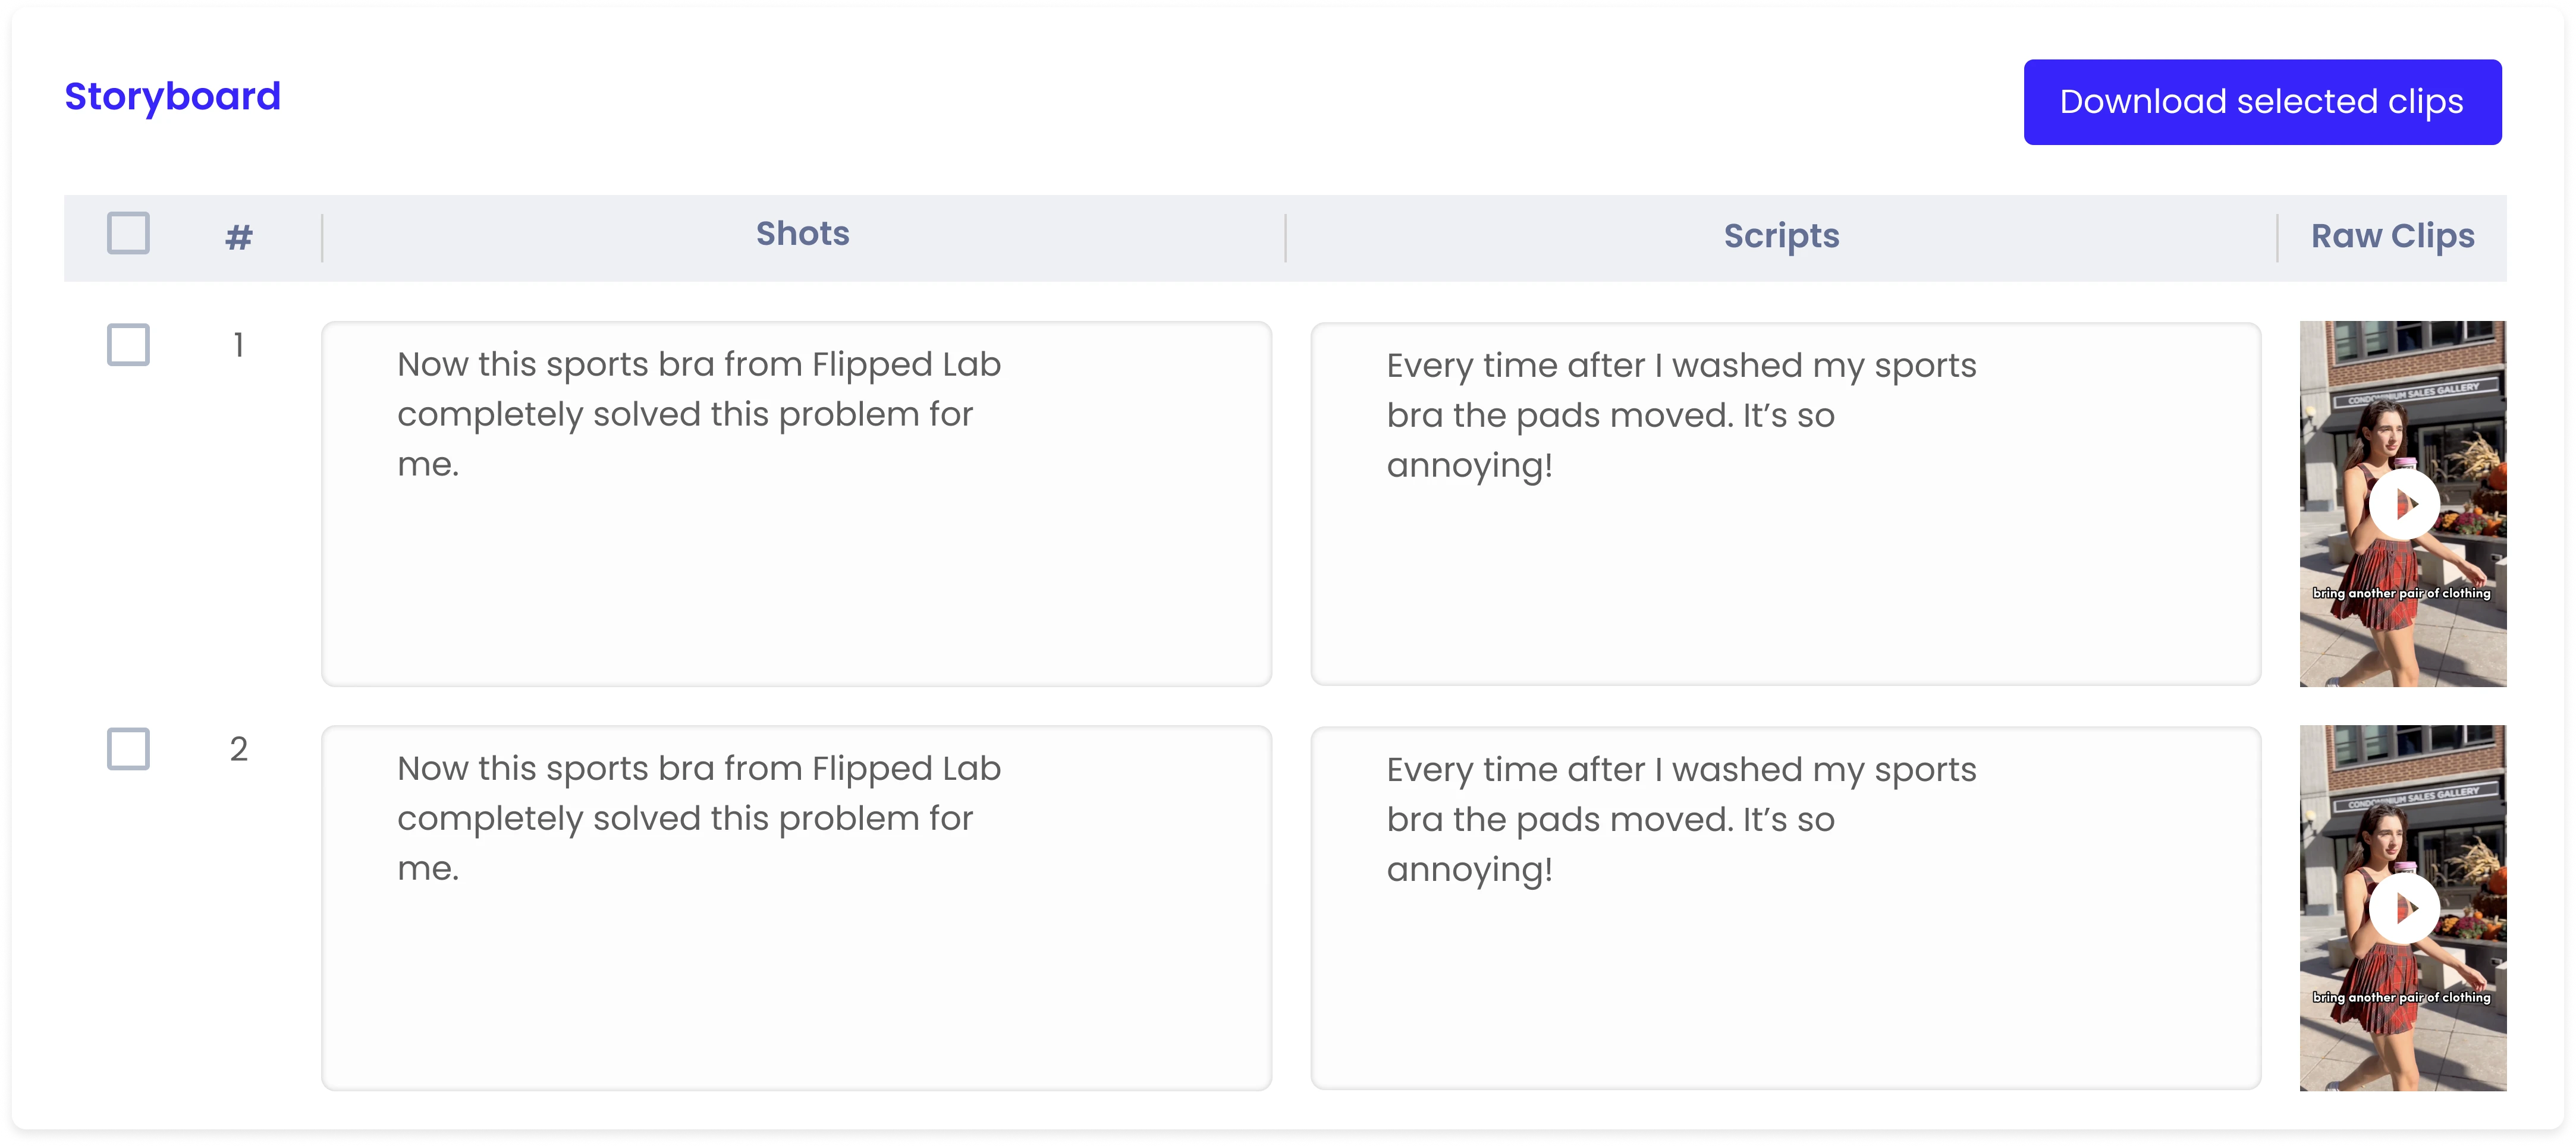2576x1146 pixels.
Task: Click the # column header
Action: pos(239,237)
